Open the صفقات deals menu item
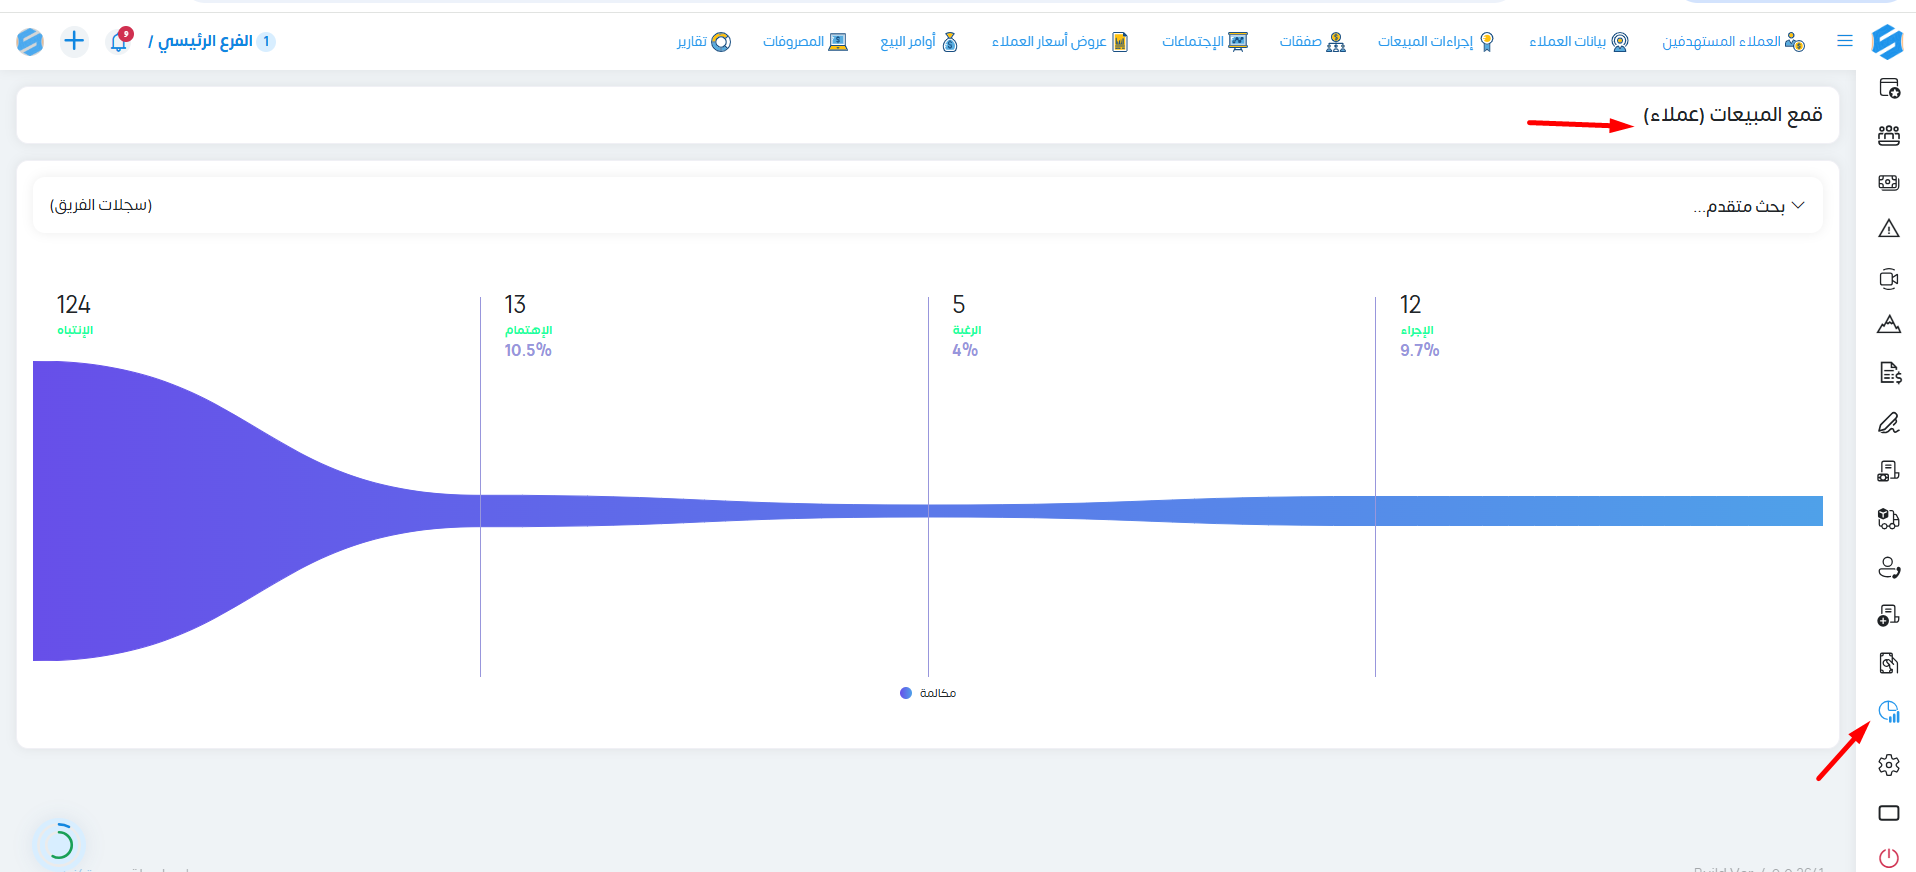This screenshot has width=1916, height=872. point(1313,41)
